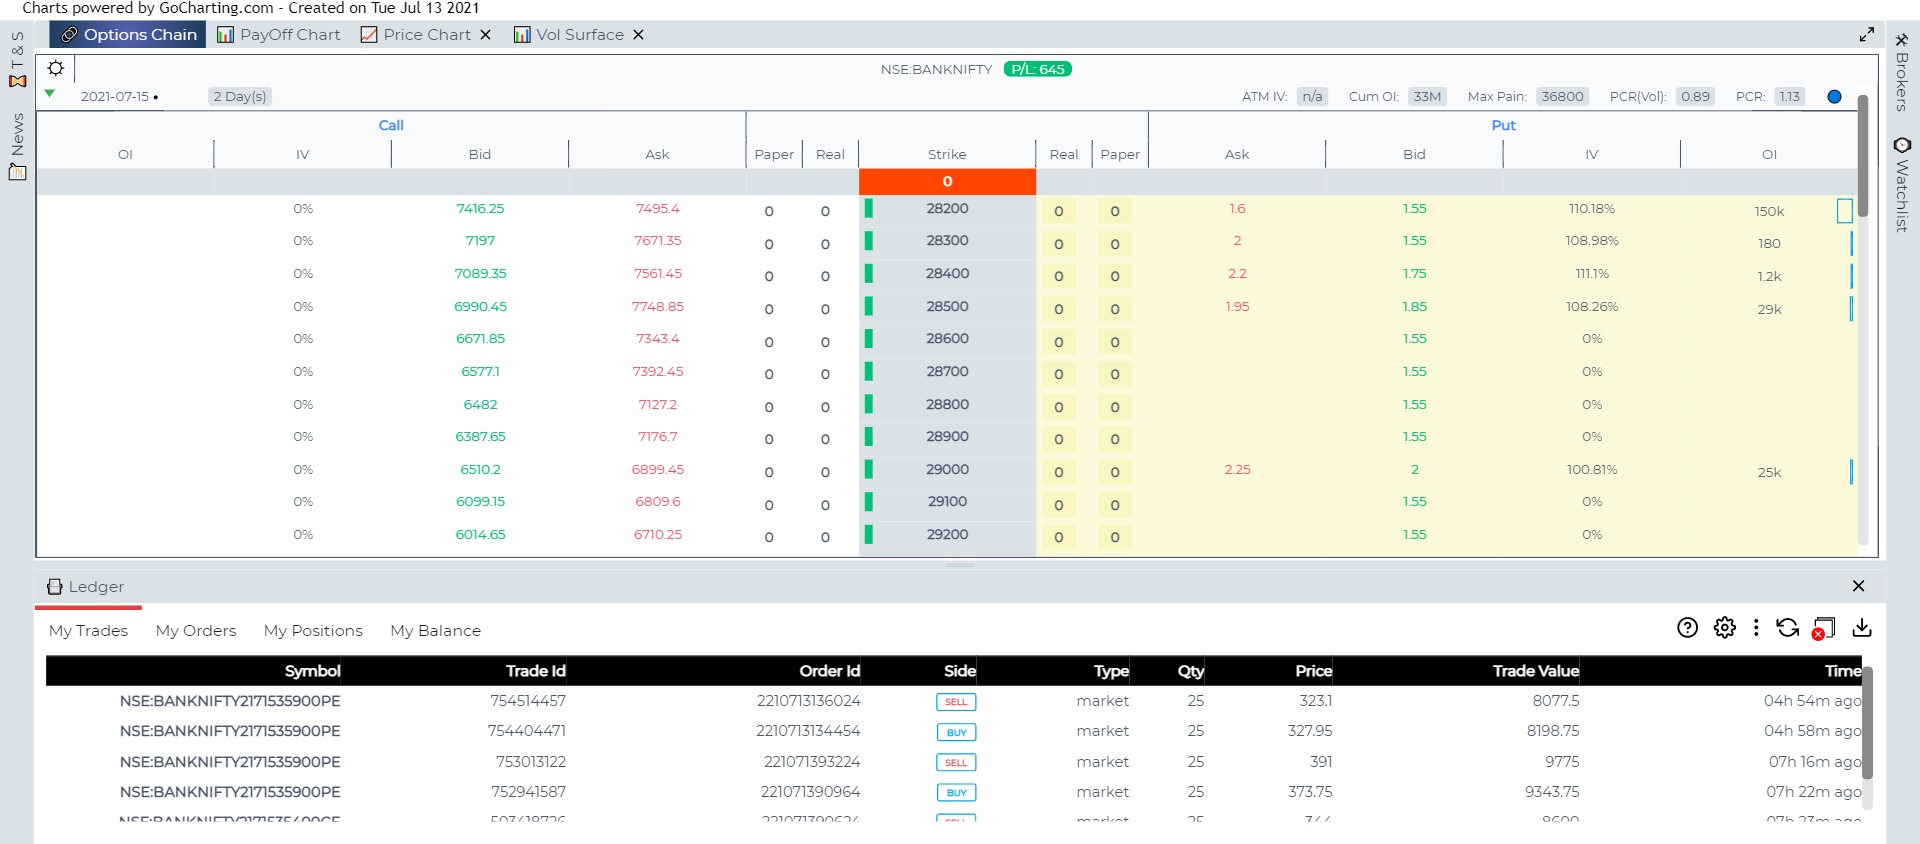The image size is (1920, 844).
Task: Open ledger three-dot more options menu
Action: pos(1756,628)
